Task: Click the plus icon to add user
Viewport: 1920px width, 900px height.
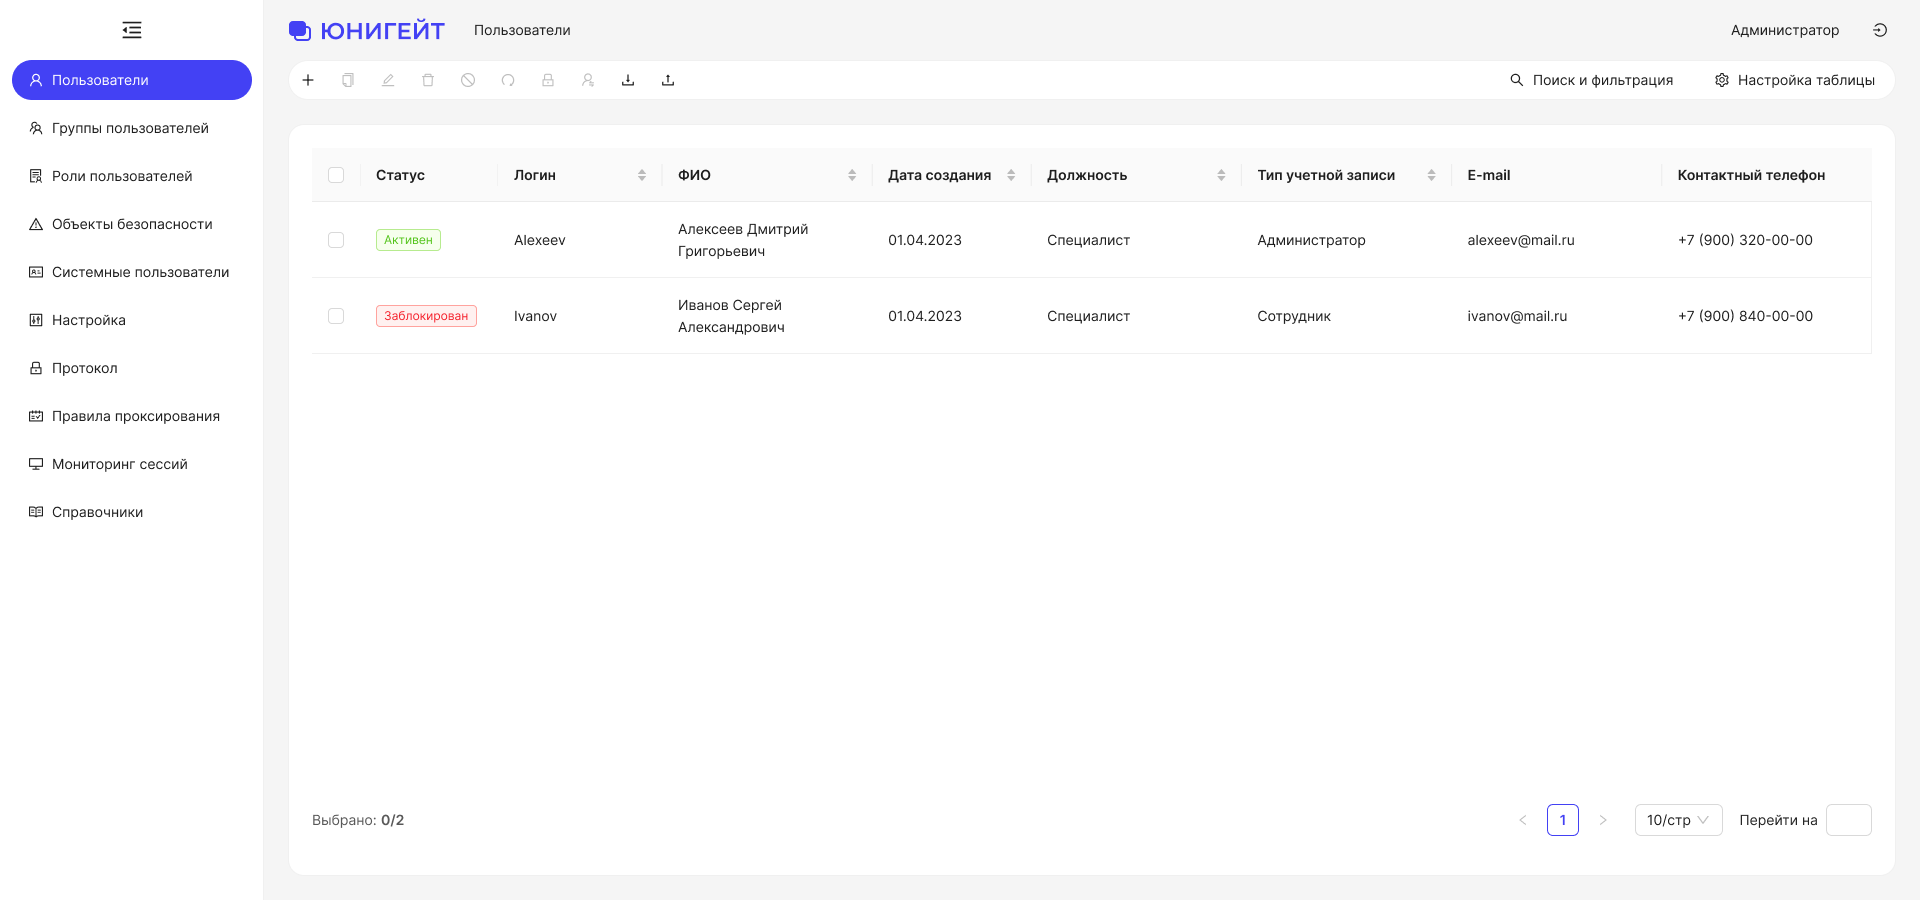Action: [308, 80]
